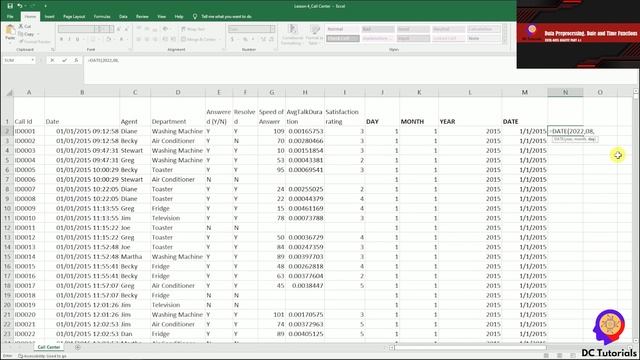Viewport: 640px width, 360px height.
Task: Open Format as Table
Action: [x=314, y=34]
